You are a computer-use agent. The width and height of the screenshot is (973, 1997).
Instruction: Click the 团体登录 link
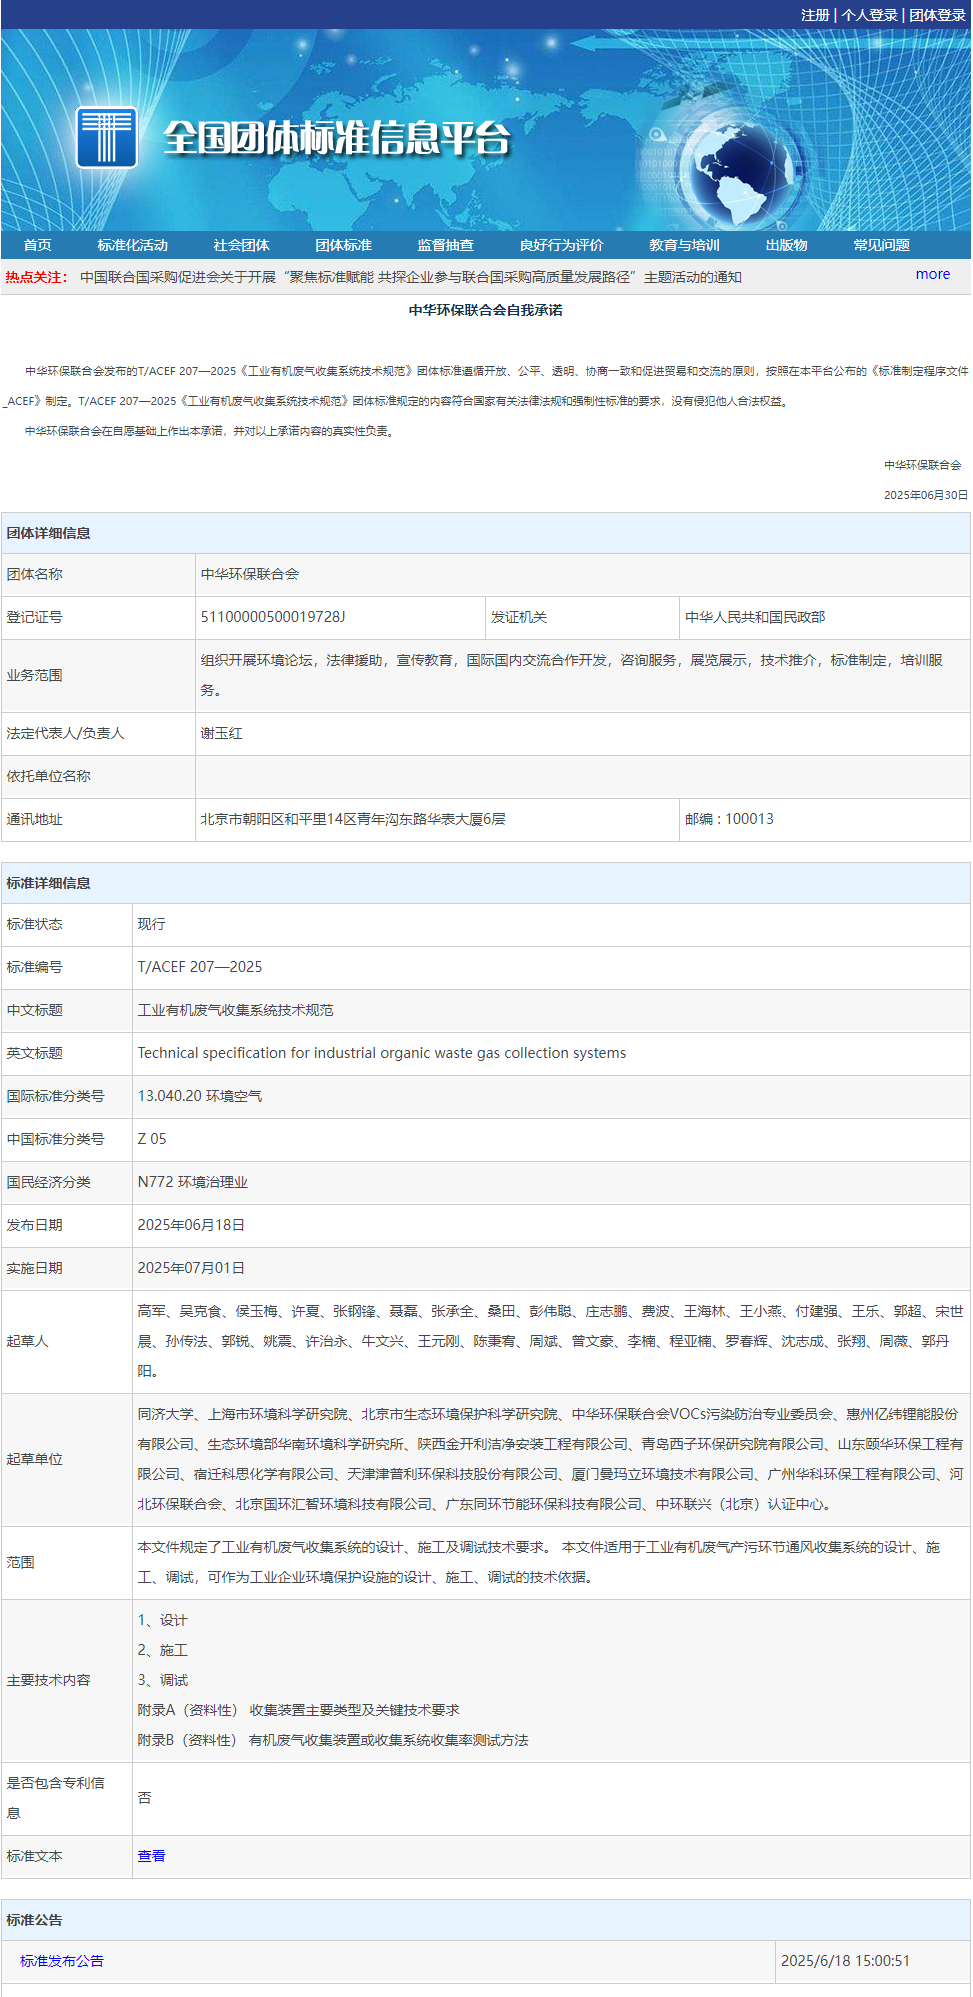(937, 15)
